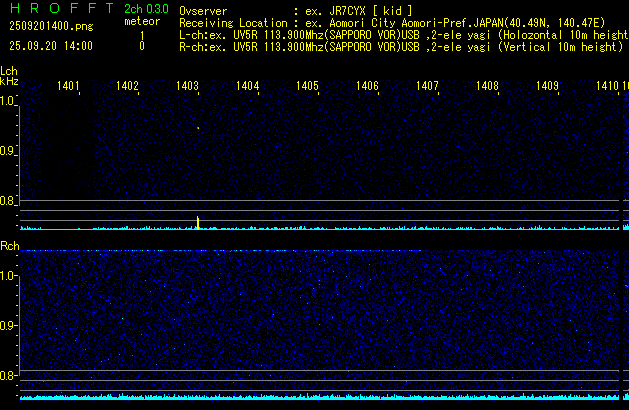This screenshot has width=629, height=410.
Task: Select the 1403 time tick label
Action: 188,86
